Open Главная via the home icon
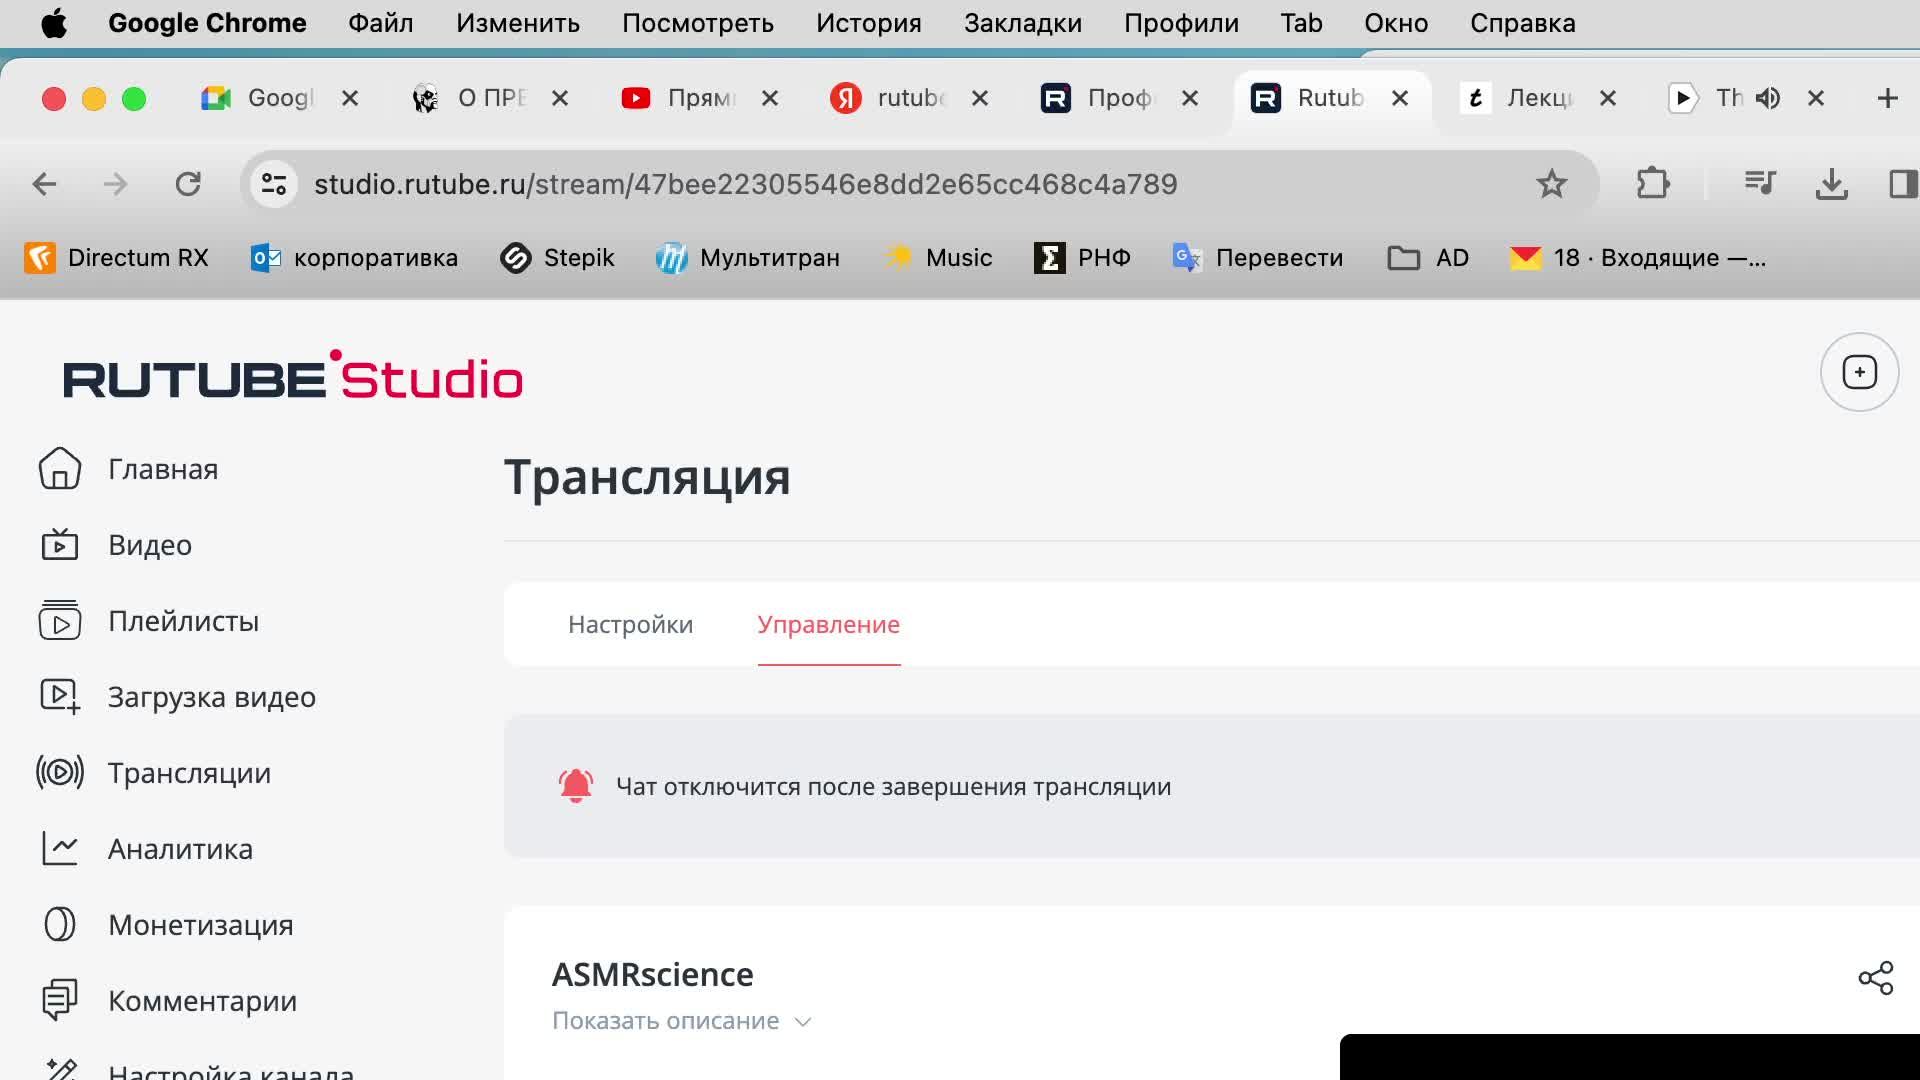 pyautogui.click(x=60, y=469)
